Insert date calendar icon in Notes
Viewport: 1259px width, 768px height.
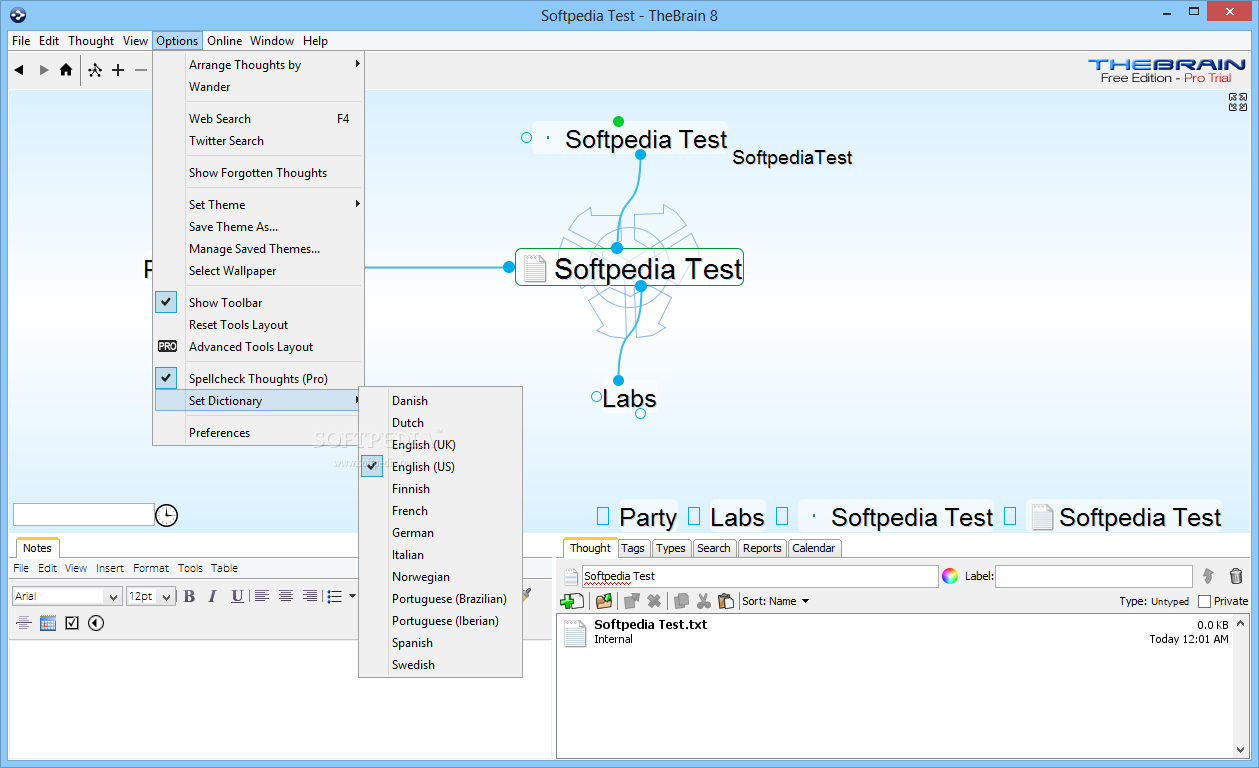pos(48,623)
